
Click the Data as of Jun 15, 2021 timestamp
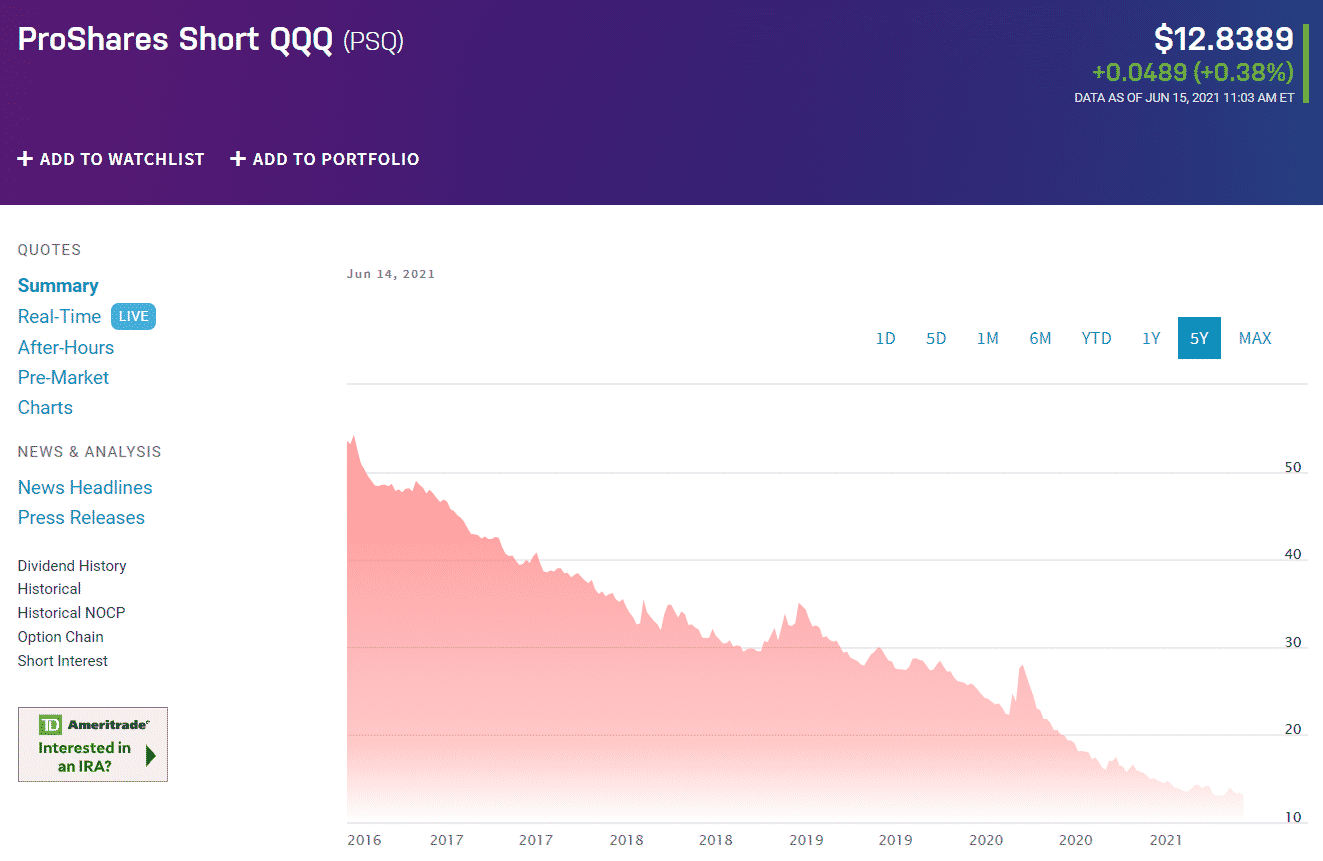(x=1184, y=98)
